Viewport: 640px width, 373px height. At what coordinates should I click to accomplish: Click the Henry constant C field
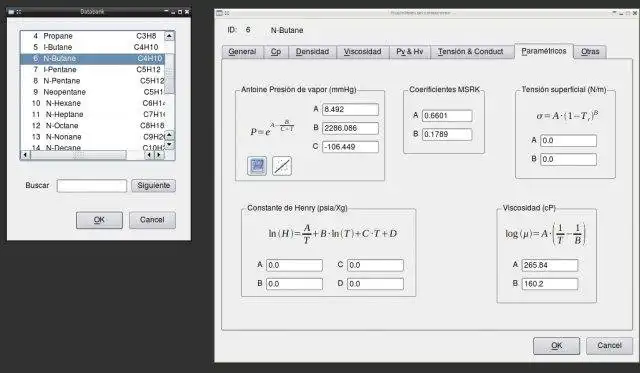click(375, 265)
